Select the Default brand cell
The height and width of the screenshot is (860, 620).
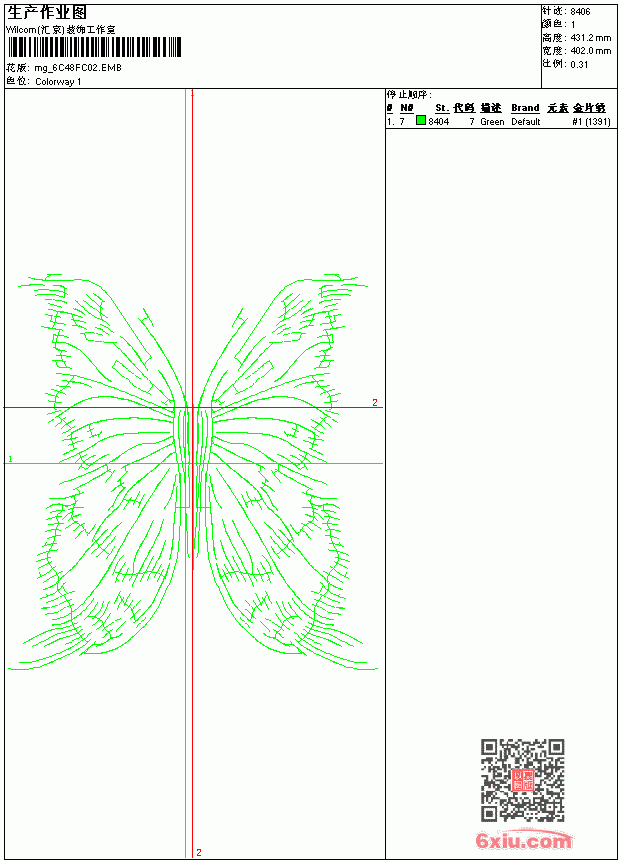click(526, 122)
